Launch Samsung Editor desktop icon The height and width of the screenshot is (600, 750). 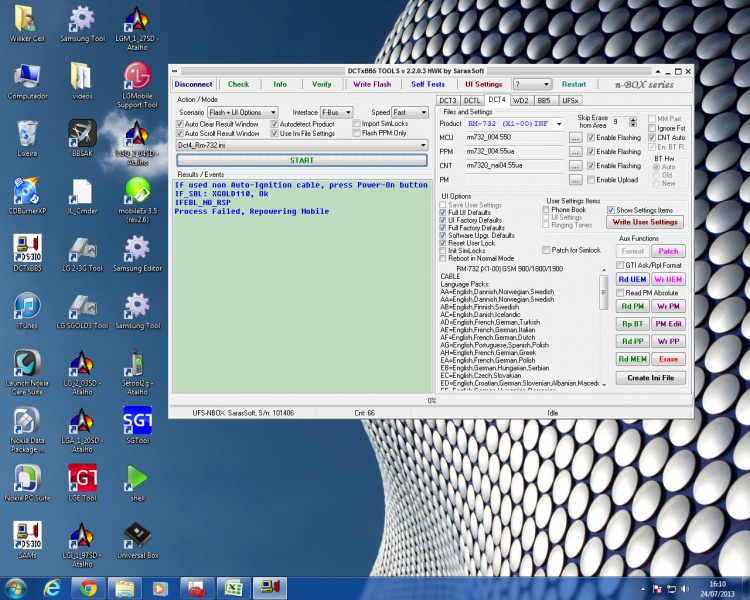[137, 254]
